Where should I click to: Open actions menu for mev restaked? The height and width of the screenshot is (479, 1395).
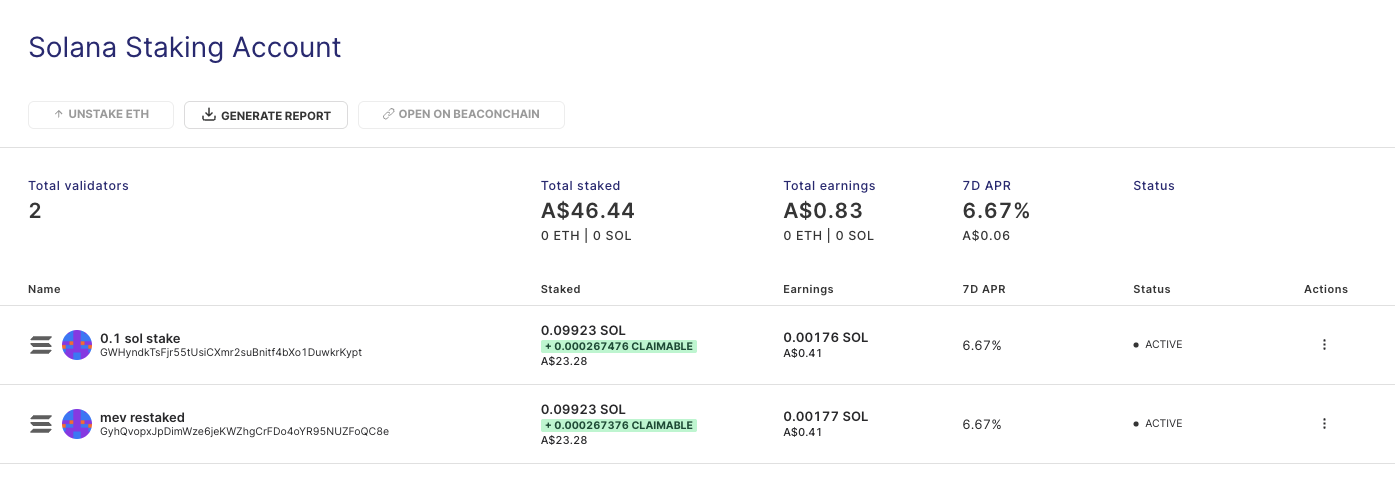tap(1324, 424)
